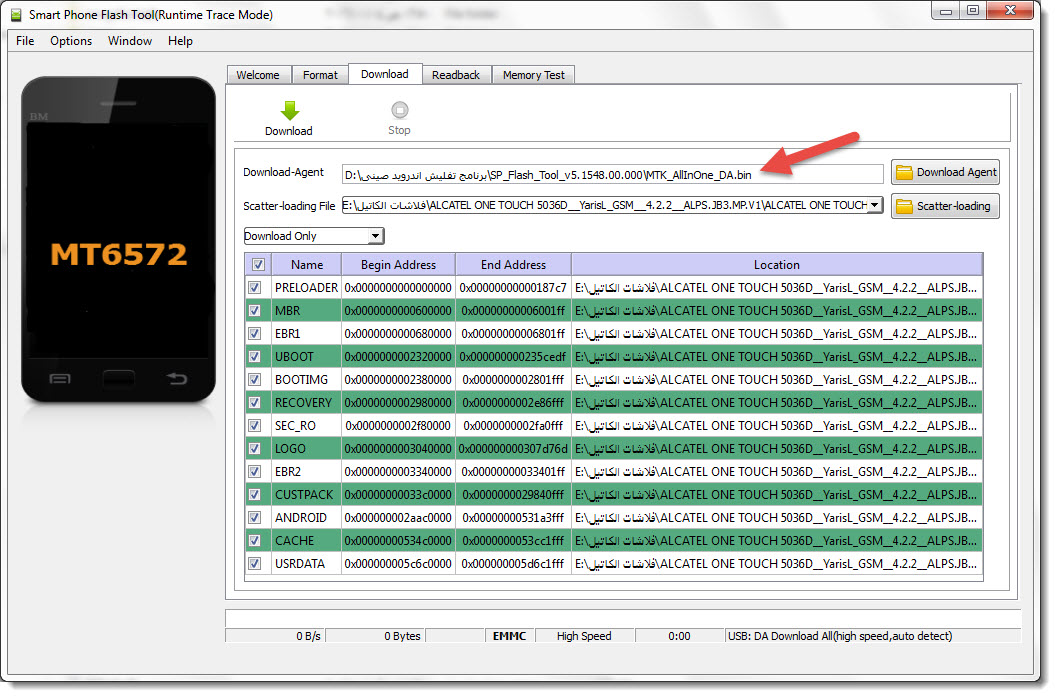Viewport: 1056px width, 697px height.
Task: Click the Stop icon in toolbar
Action: (399, 110)
